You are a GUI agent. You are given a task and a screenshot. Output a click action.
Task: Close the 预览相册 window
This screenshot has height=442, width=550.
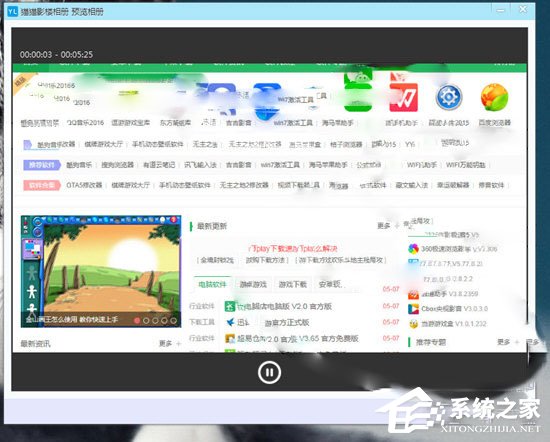pos(523,9)
